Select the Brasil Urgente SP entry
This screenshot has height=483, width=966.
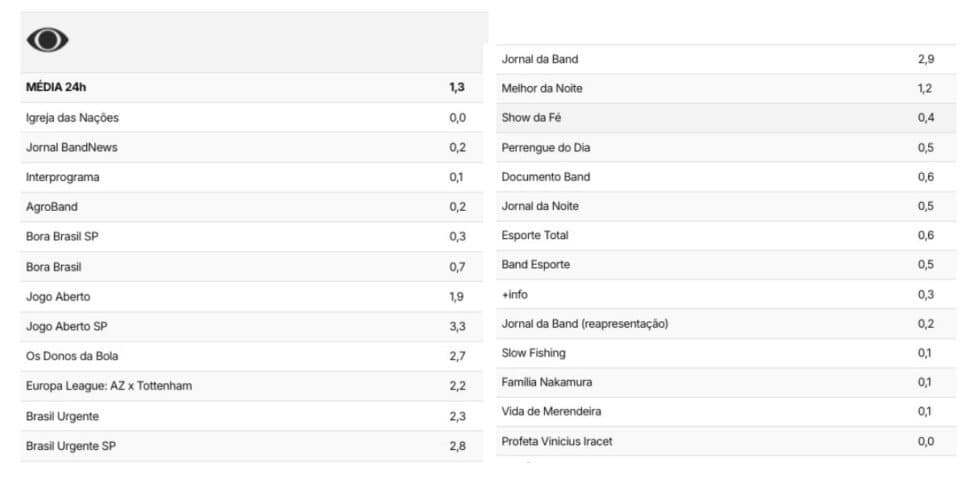[x=252, y=446]
